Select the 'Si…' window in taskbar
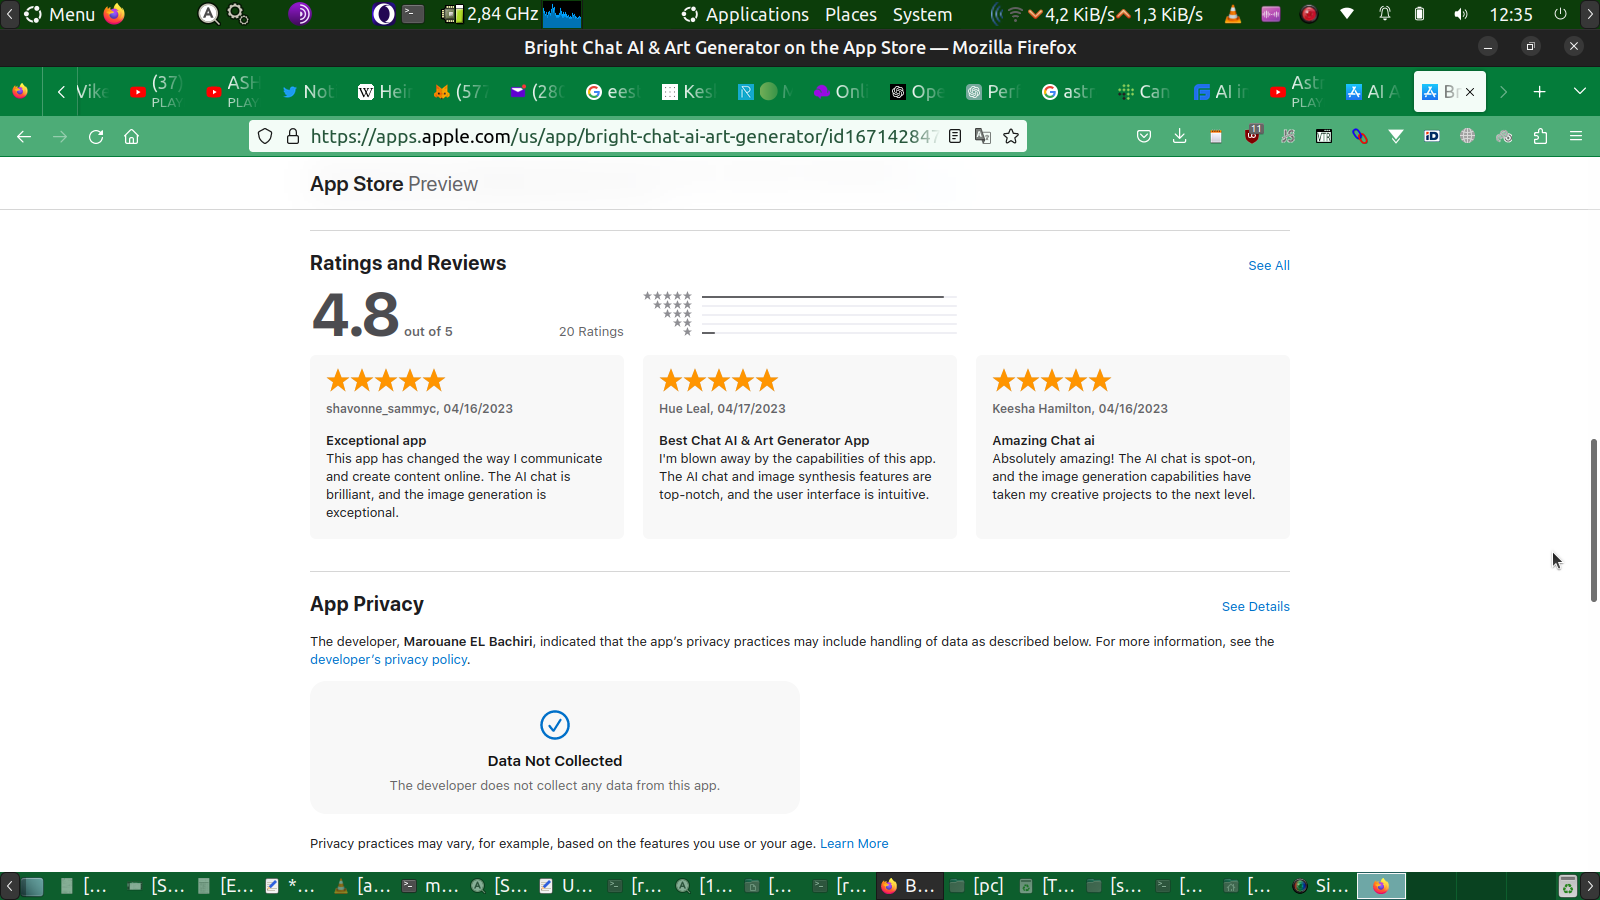Viewport: 1600px width, 900px height. click(x=1321, y=886)
